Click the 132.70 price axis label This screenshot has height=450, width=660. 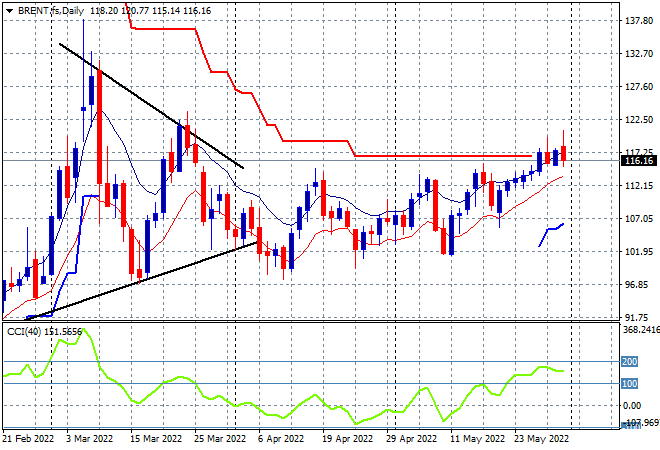[639, 53]
